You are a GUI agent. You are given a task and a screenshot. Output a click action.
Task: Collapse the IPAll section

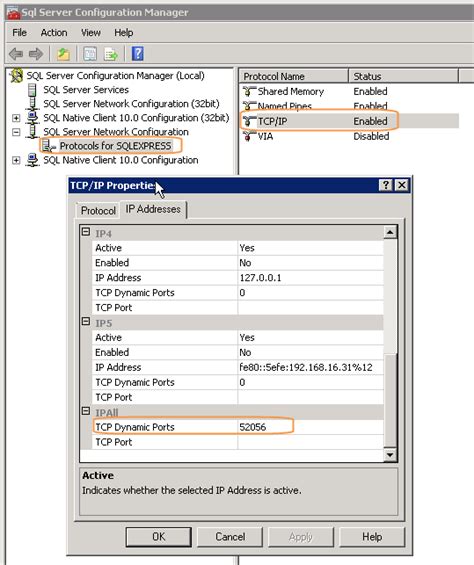tap(86, 410)
